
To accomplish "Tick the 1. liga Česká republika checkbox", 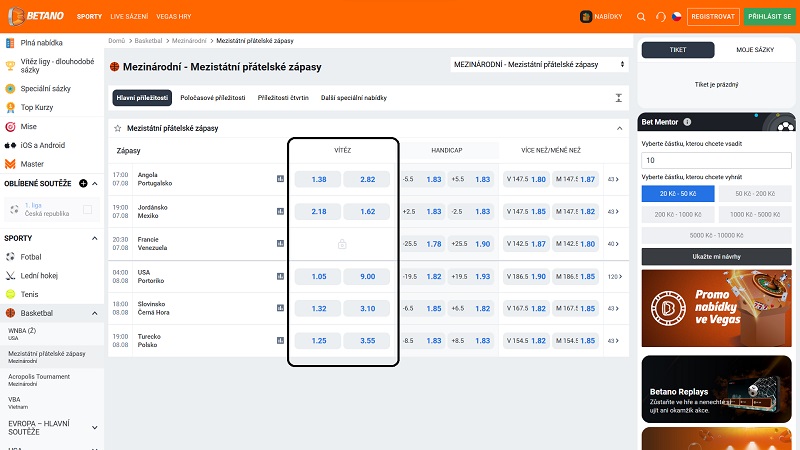I will tap(88, 210).
